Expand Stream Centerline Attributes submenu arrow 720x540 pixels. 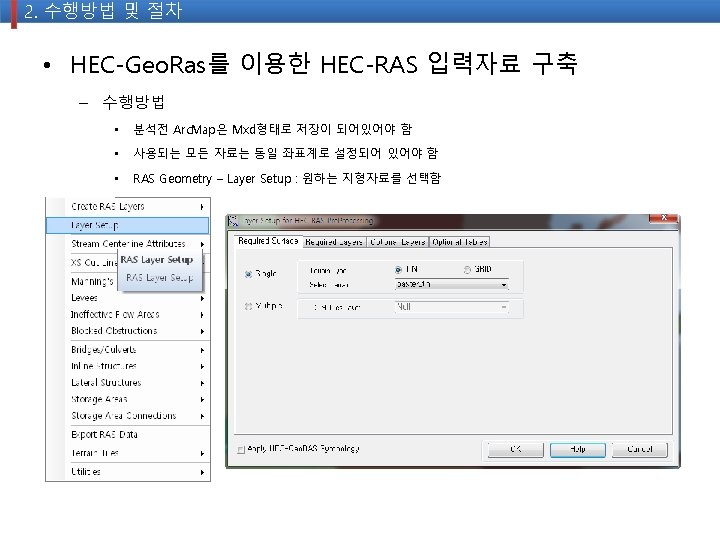(x=202, y=244)
